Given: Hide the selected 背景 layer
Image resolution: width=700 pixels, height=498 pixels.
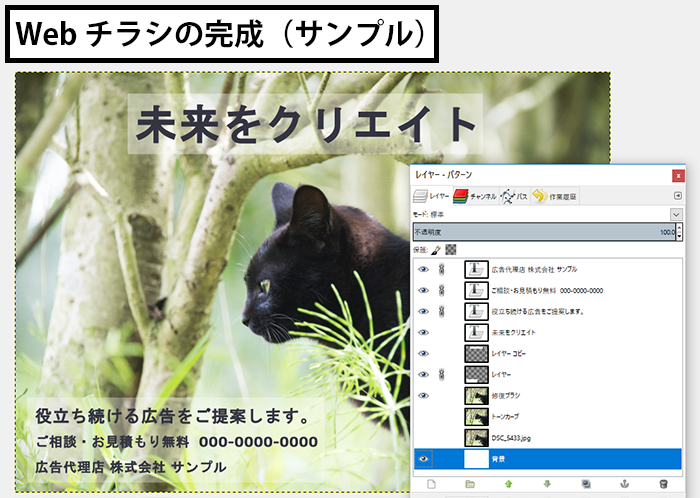Looking at the screenshot, I should 423,459.
